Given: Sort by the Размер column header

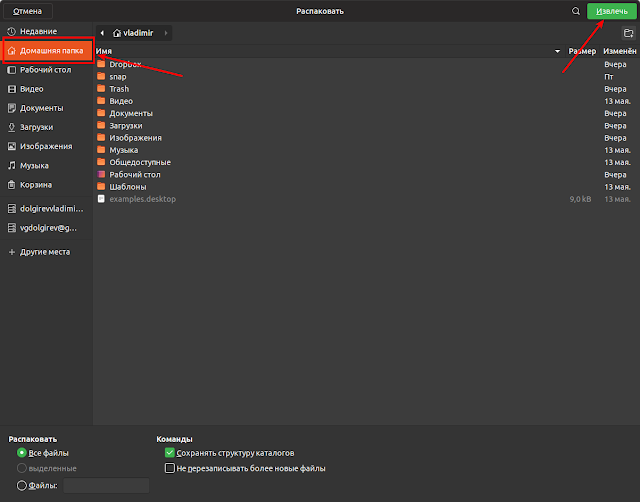Looking at the screenshot, I should click(x=582, y=51).
